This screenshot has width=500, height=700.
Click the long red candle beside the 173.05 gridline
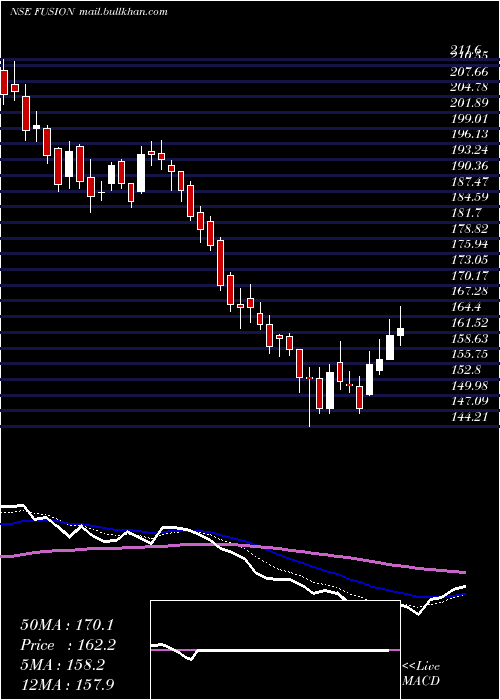(x=220, y=263)
